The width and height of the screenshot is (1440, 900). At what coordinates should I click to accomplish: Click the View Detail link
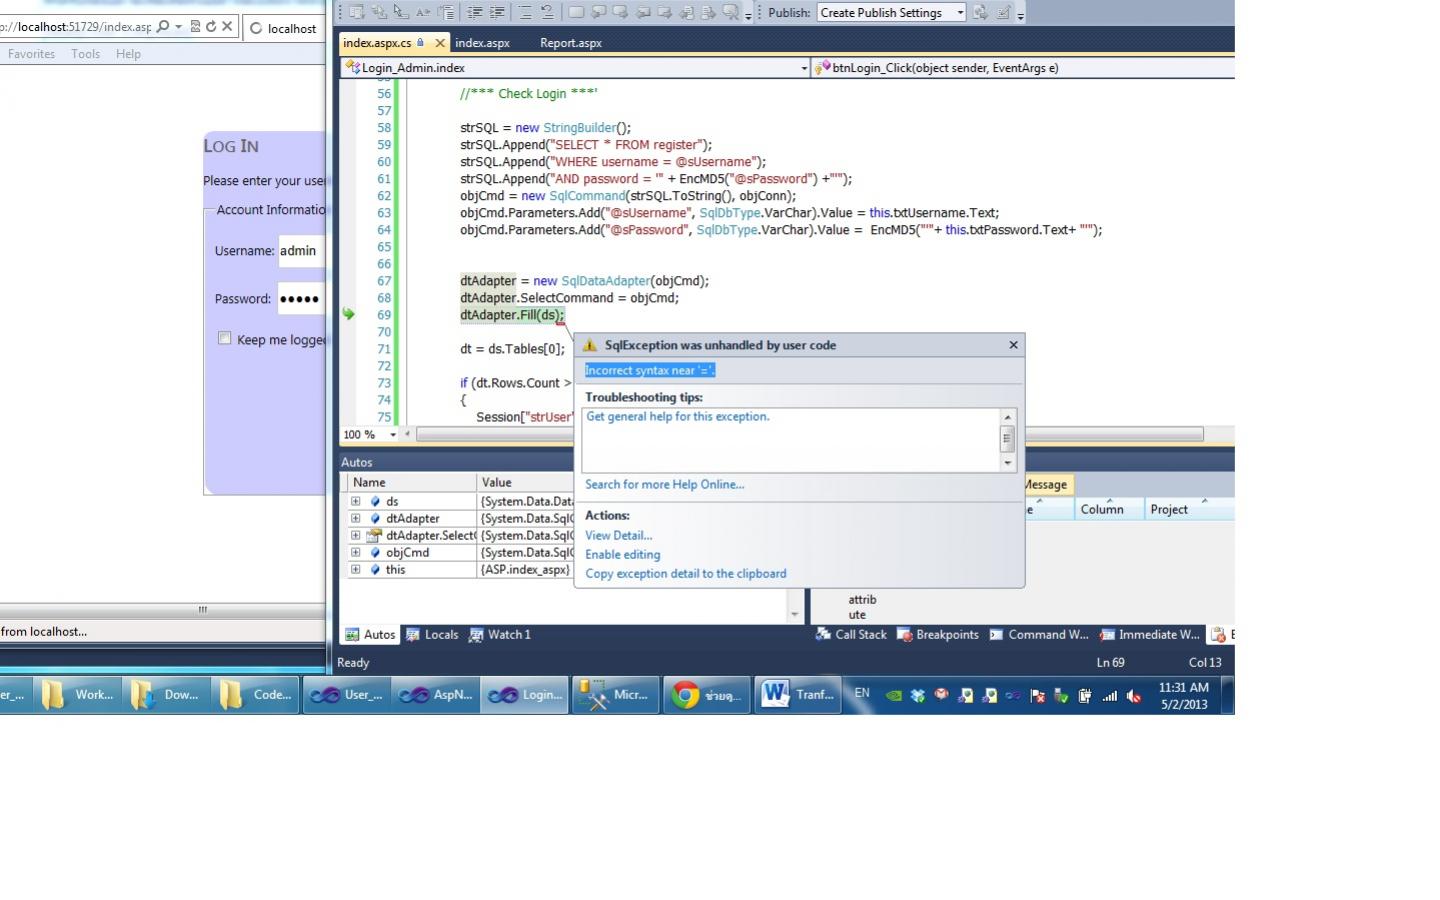[x=618, y=535]
